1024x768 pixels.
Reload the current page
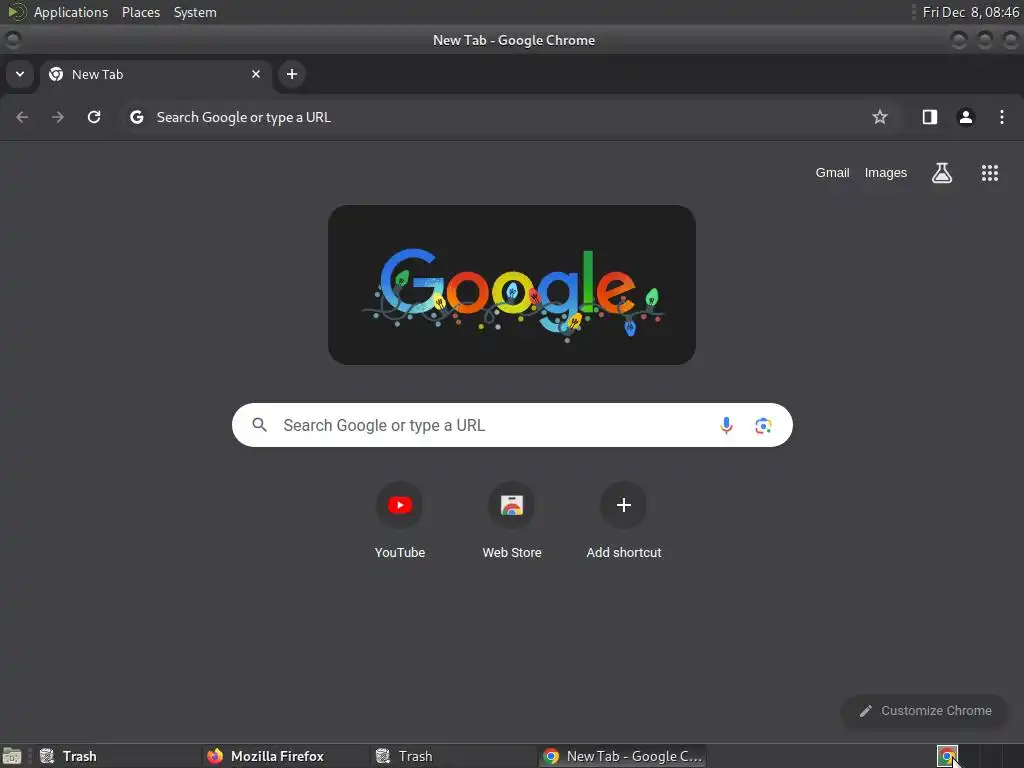click(94, 117)
